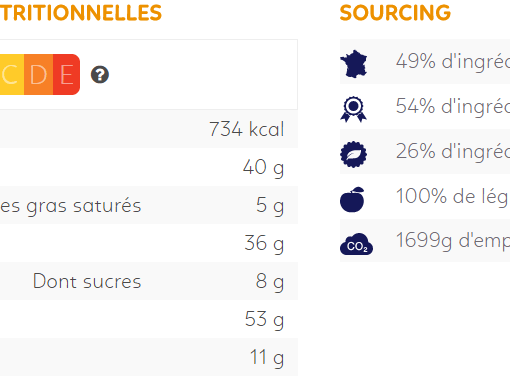Click the SOURCING section heading
This screenshot has width=510, height=378.
pos(395,13)
